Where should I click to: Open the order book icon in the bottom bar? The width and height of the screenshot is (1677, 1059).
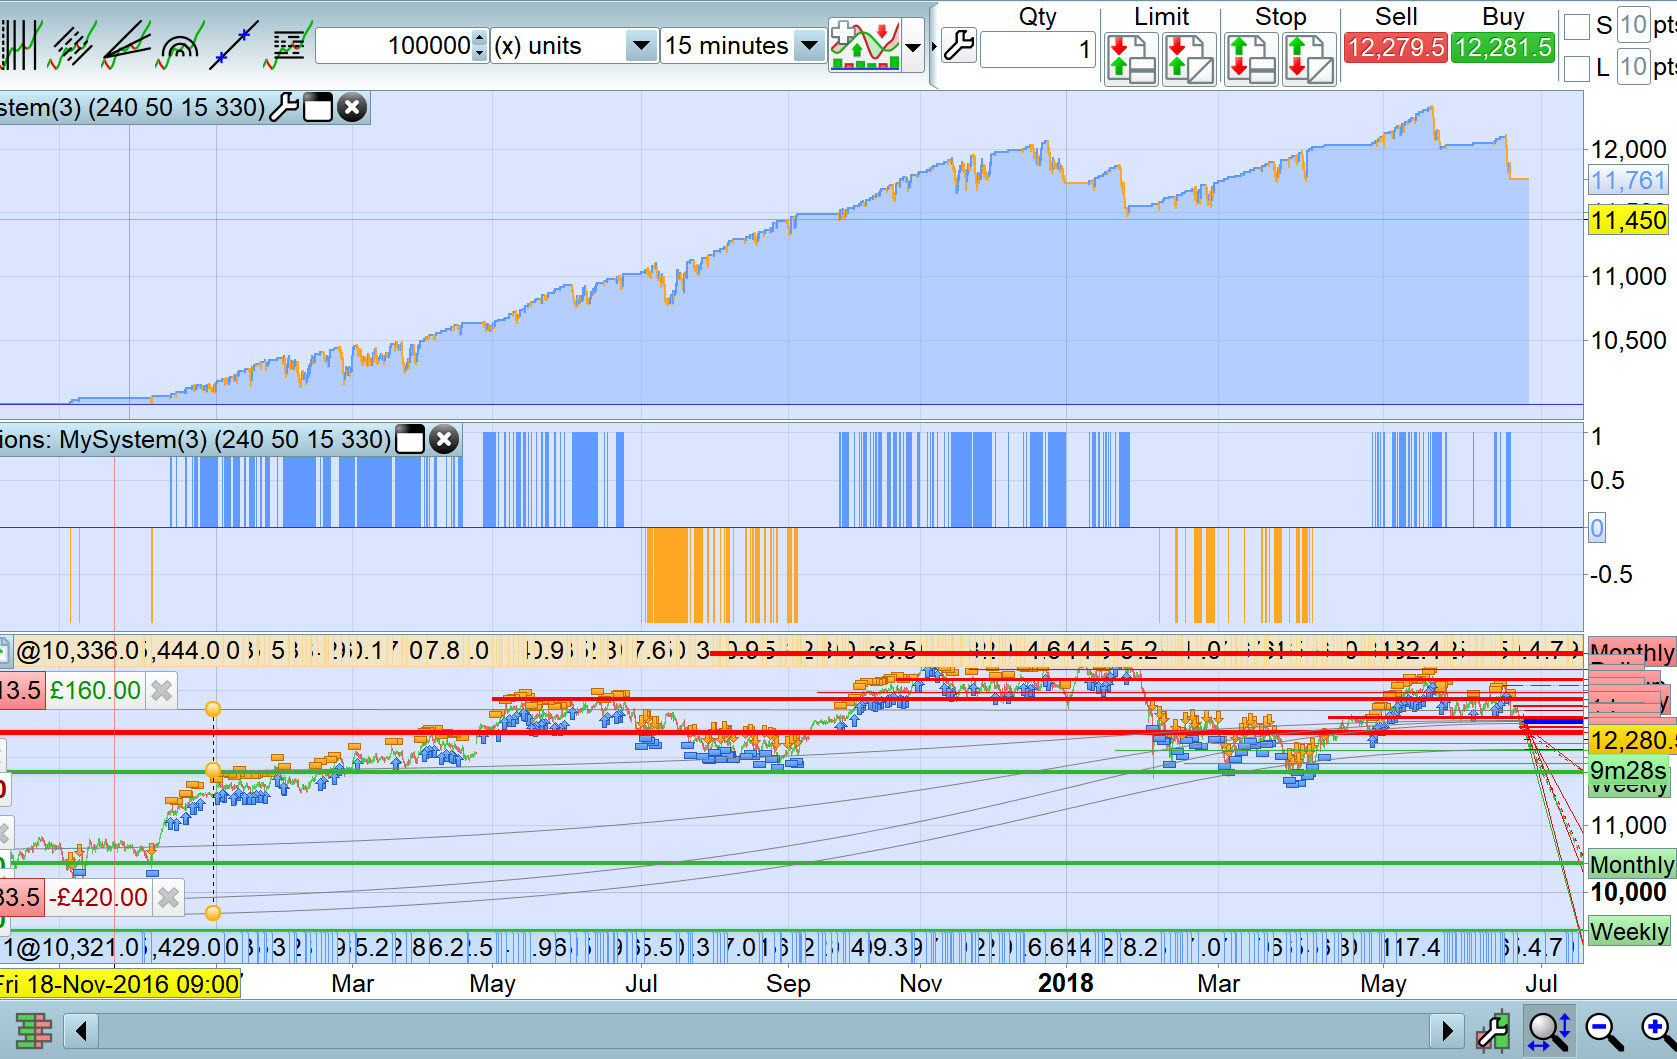tap(32, 1031)
